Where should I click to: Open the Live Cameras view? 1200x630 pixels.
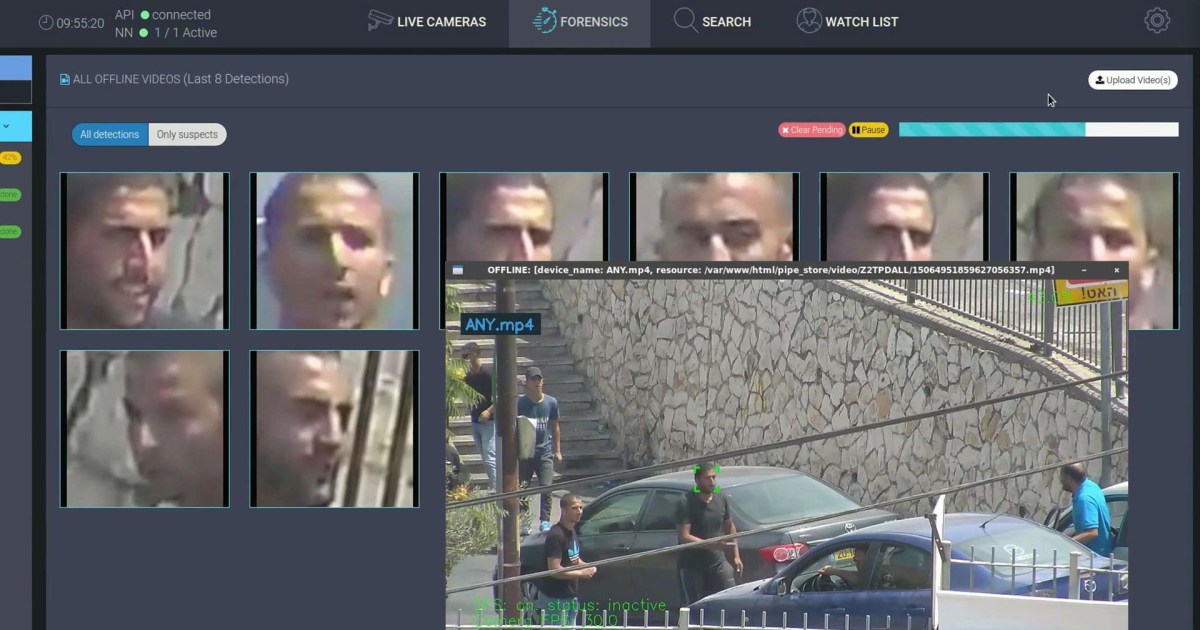[428, 21]
